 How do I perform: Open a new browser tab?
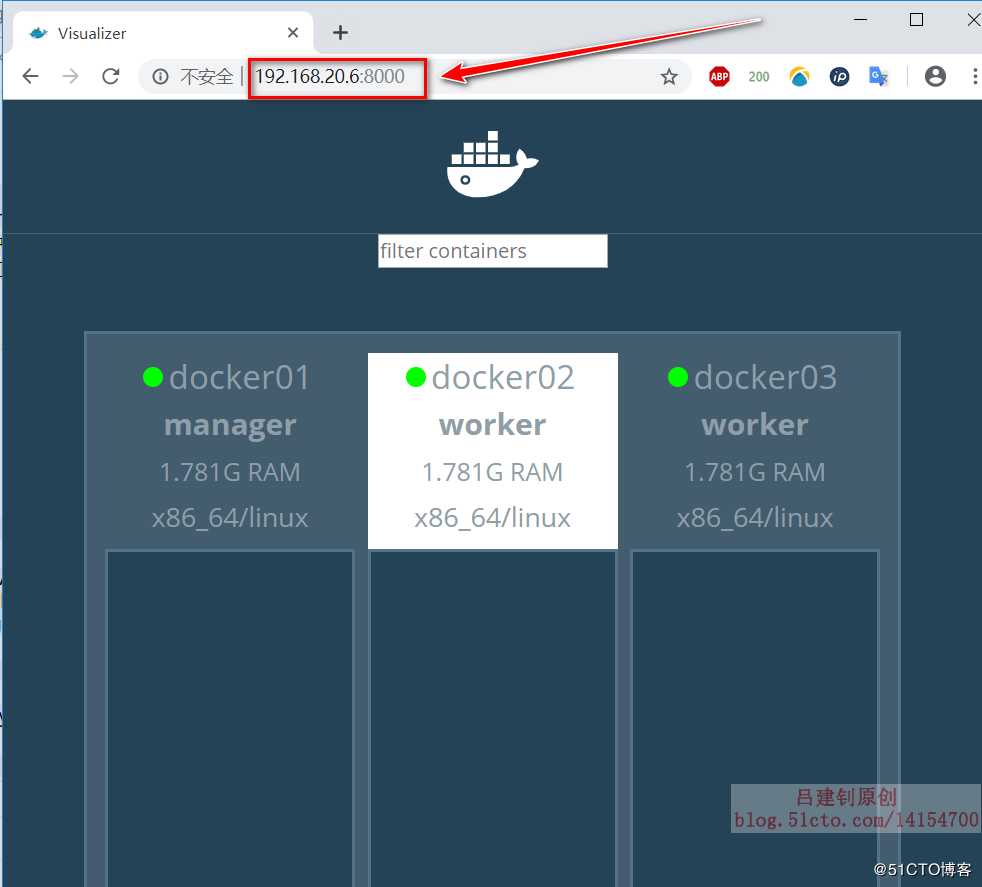[340, 33]
